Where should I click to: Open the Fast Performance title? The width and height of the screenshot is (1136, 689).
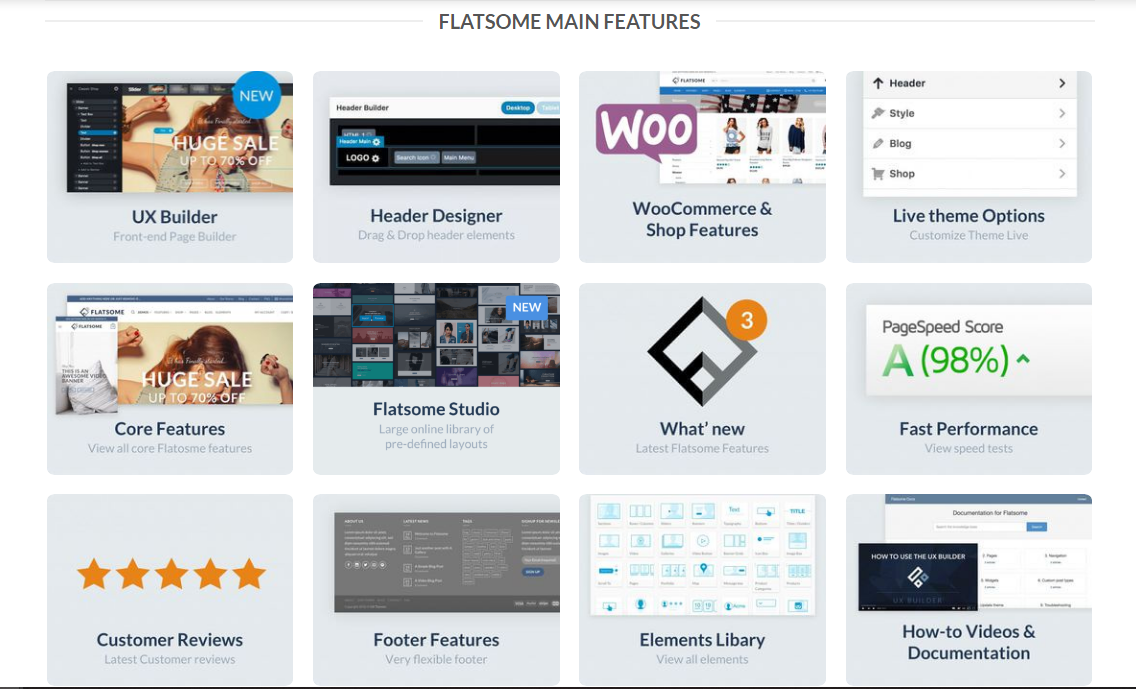[x=969, y=429]
